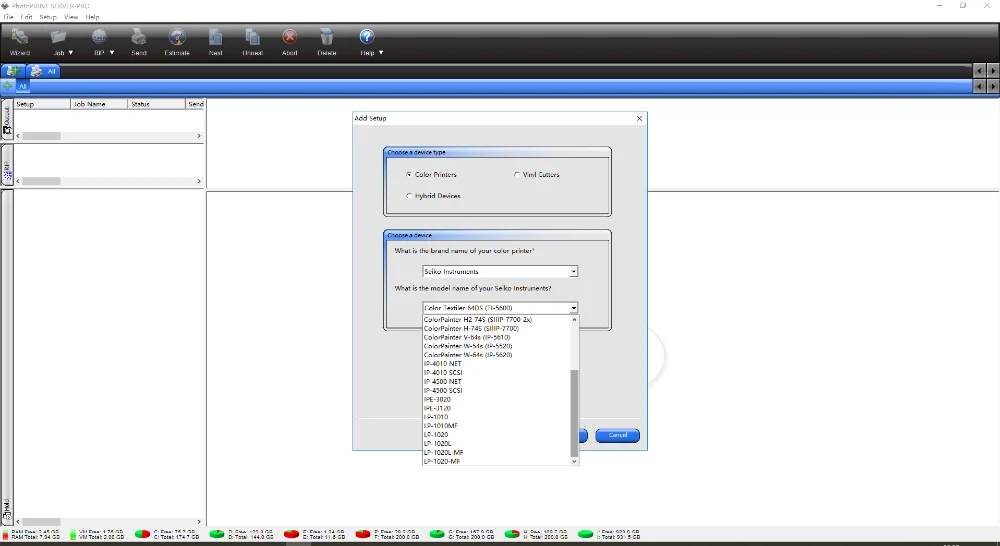The height and width of the screenshot is (546, 1000).
Task: Click the H: drive disk usage icon
Action: tap(511, 534)
